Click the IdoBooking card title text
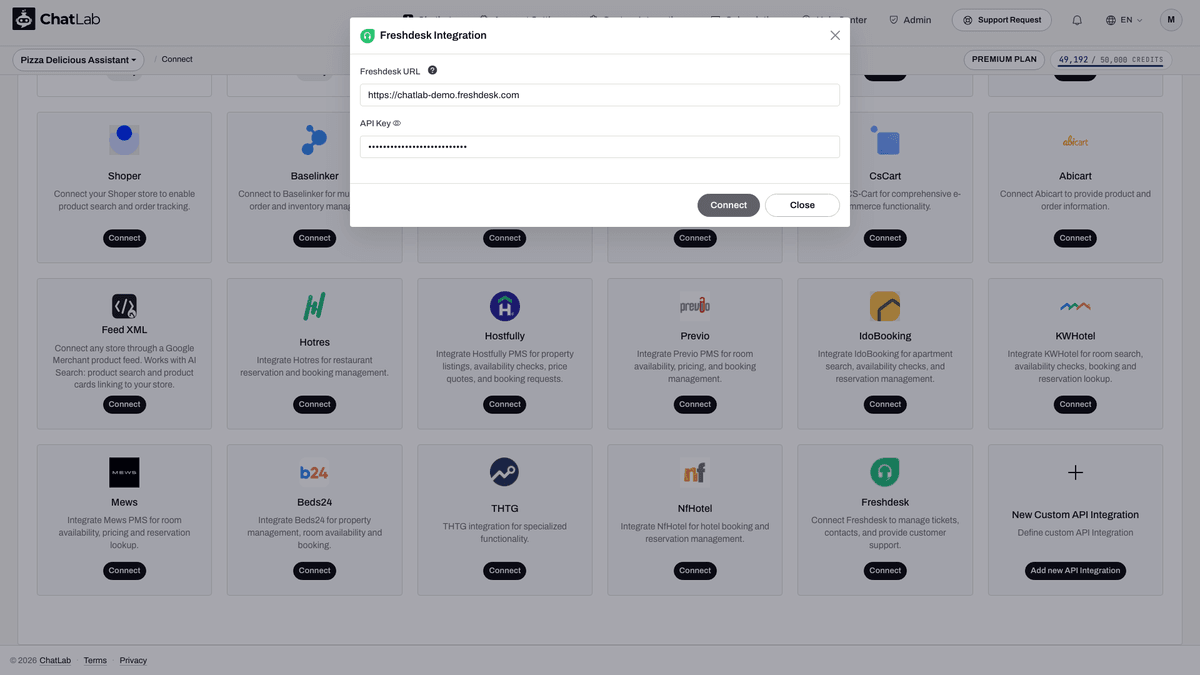This screenshot has height=675, width=1200. 885,336
